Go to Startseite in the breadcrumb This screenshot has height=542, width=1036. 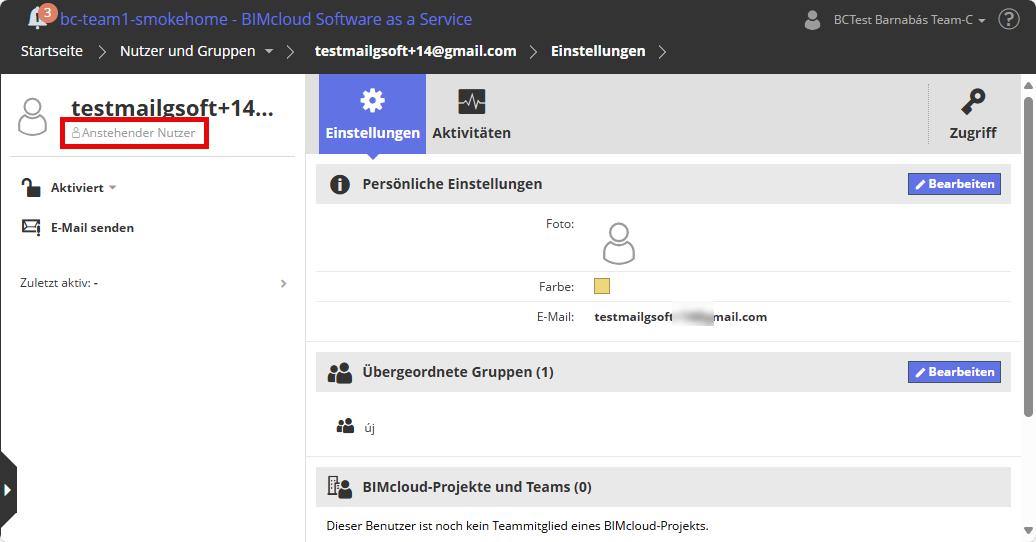52,51
